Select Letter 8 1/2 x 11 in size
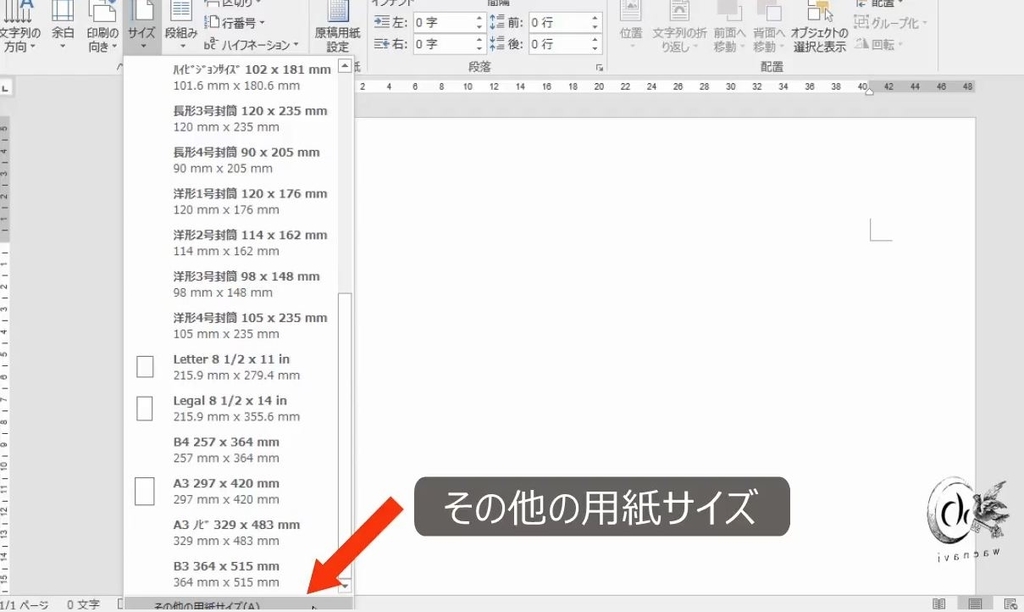This screenshot has width=1024, height=612. (x=231, y=367)
